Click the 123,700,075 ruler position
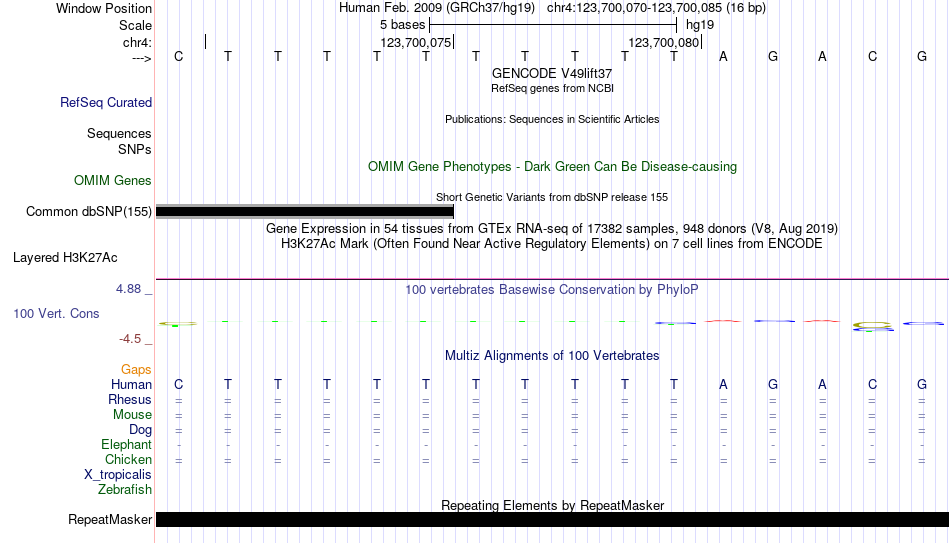This screenshot has height=543, width=950. click(416, 42)
